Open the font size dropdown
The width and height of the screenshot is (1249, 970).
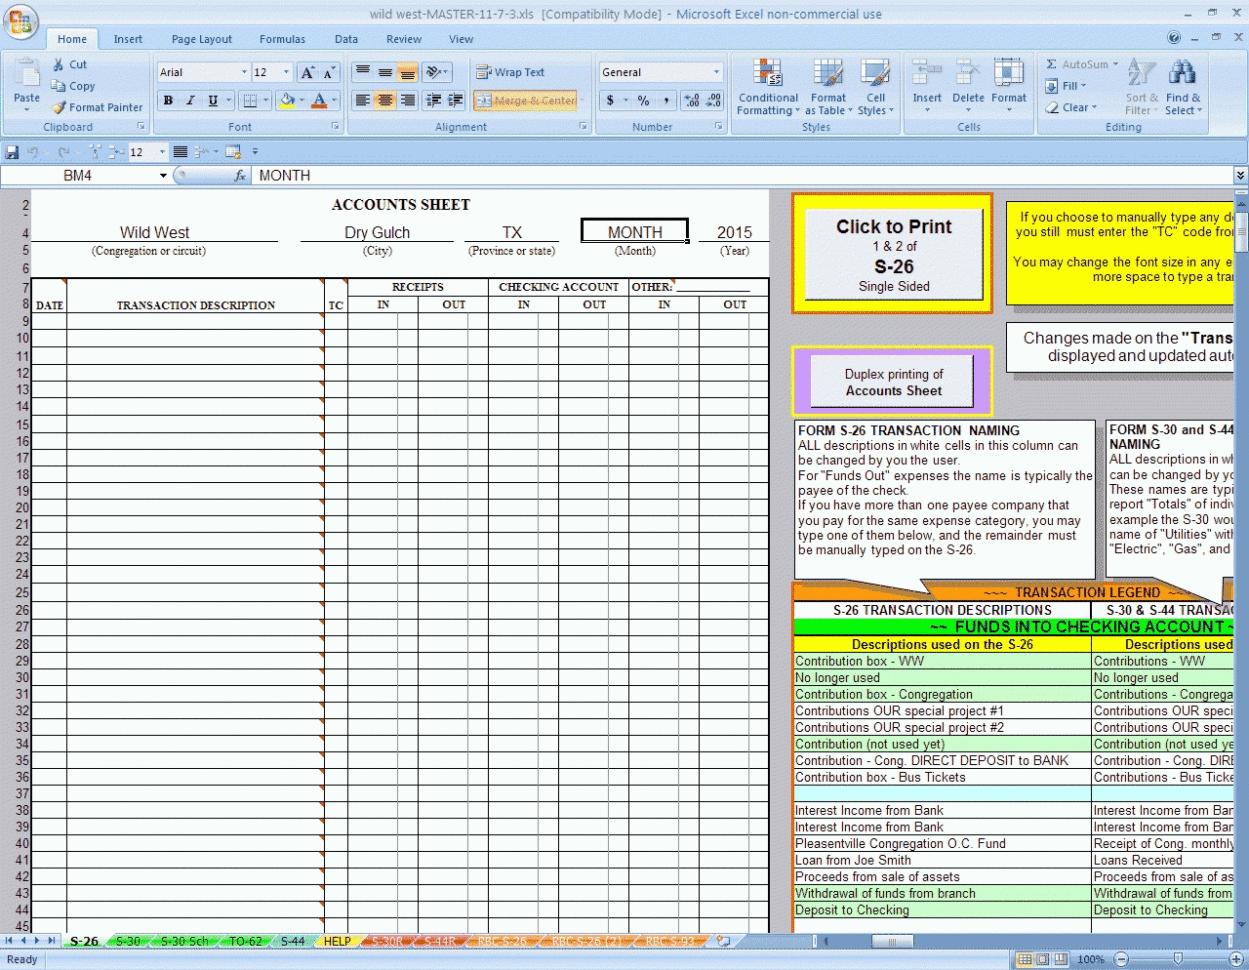284,72
